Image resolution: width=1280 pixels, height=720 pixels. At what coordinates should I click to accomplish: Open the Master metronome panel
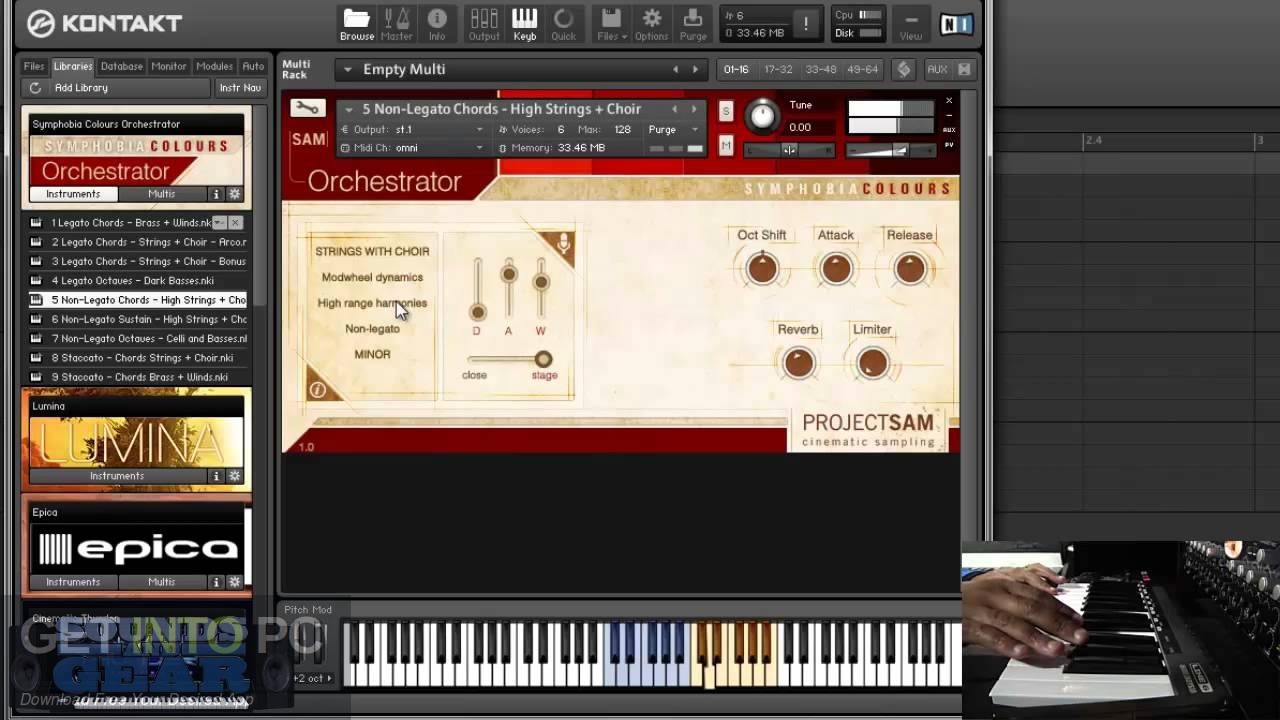[x=397, y=24]
